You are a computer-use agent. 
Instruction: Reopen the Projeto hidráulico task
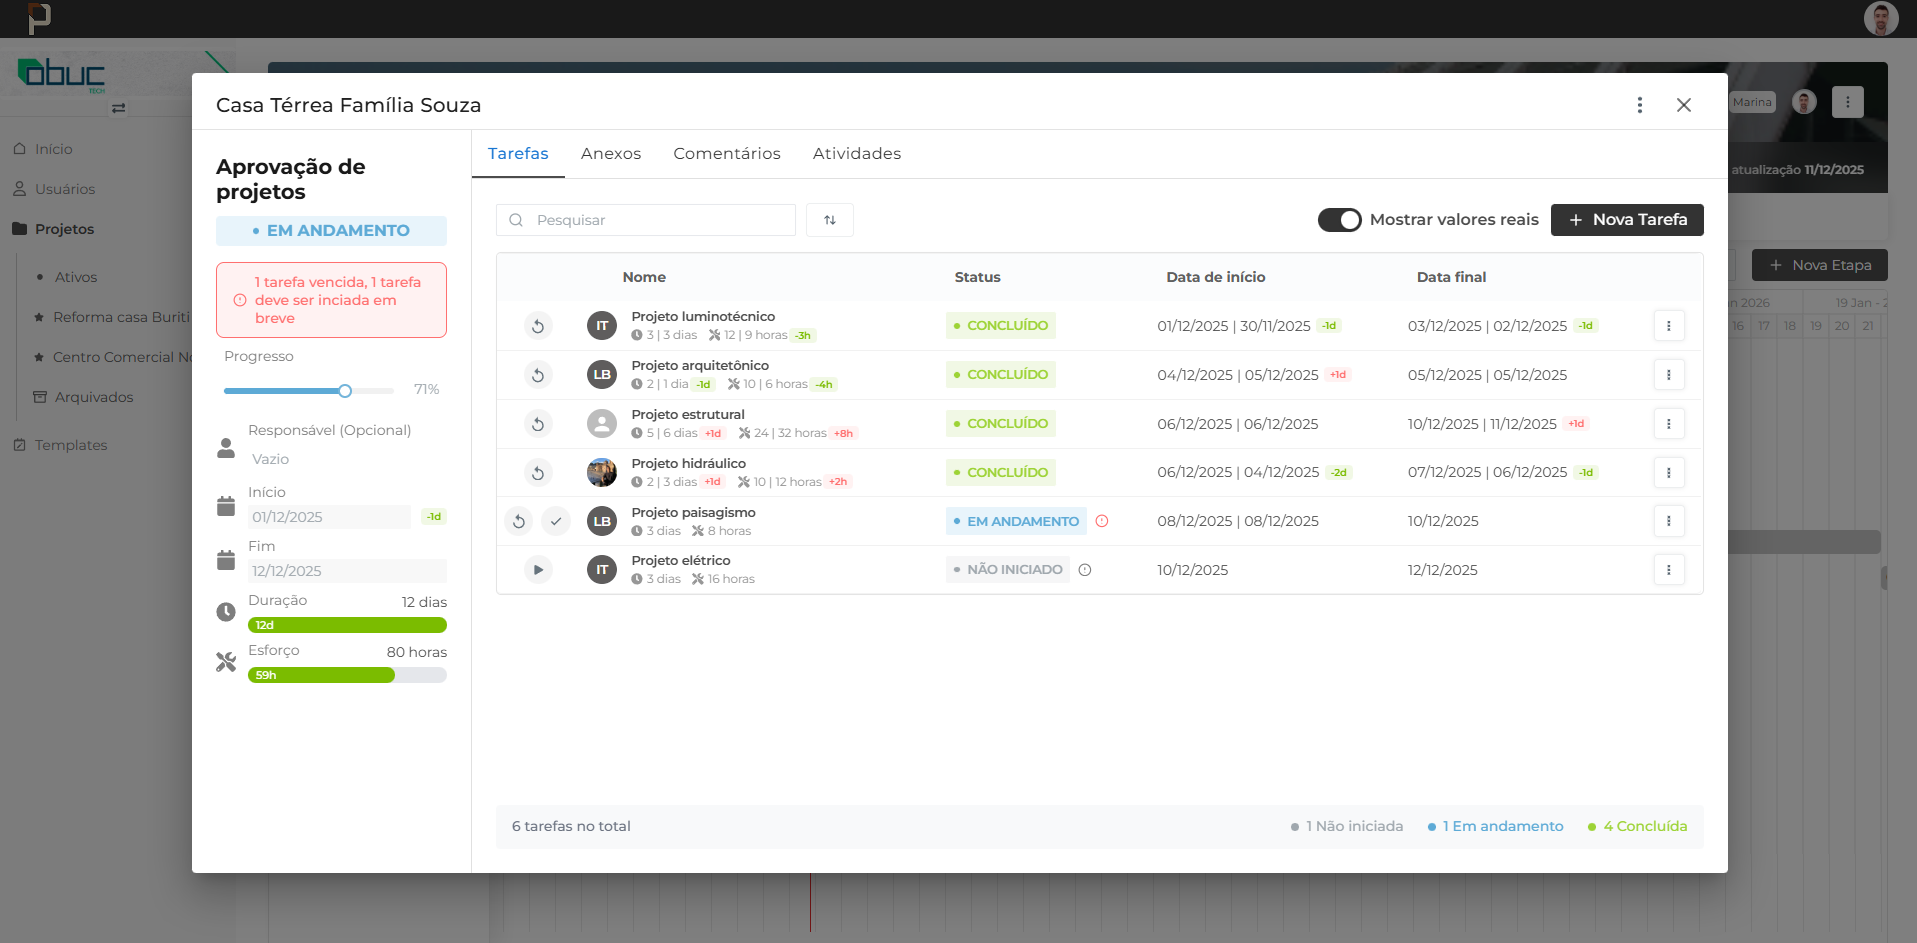pos(538,473)
